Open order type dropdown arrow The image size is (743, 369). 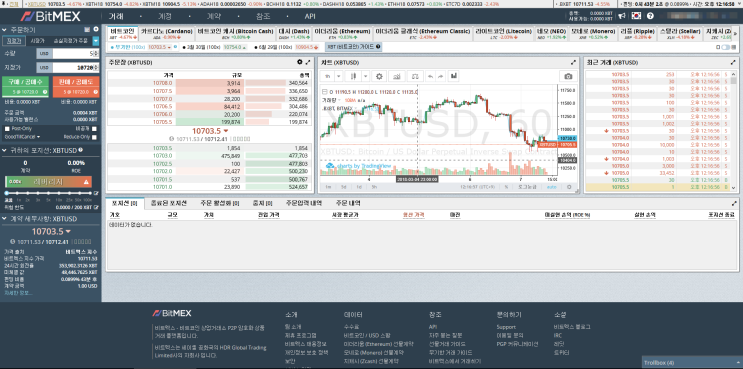coord(96,41)
